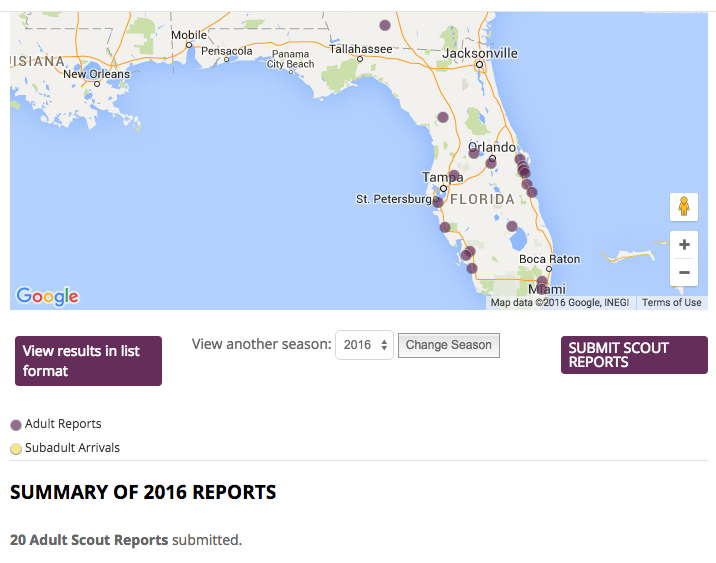Click the Boca Raton label on the map
The image size is (716, 563).
coord(549,259)
